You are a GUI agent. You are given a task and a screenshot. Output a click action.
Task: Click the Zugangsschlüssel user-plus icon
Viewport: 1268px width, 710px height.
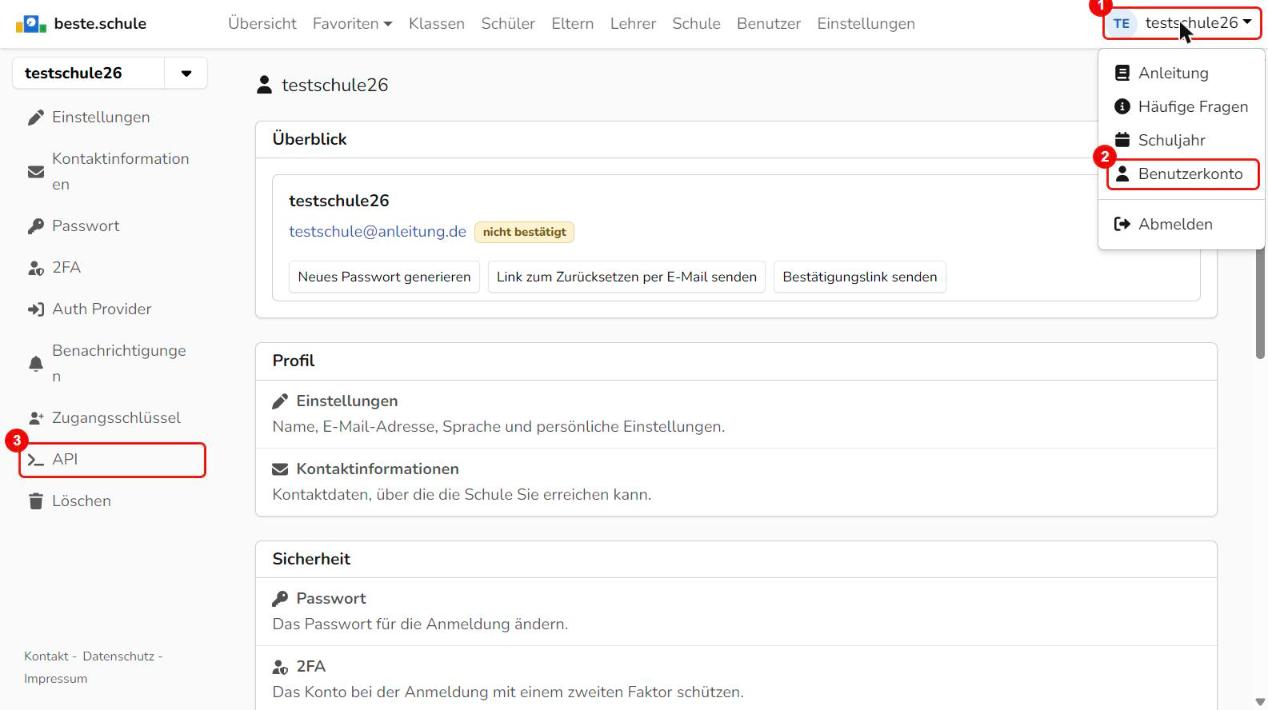pyautogui.click(x=35, y=418)
